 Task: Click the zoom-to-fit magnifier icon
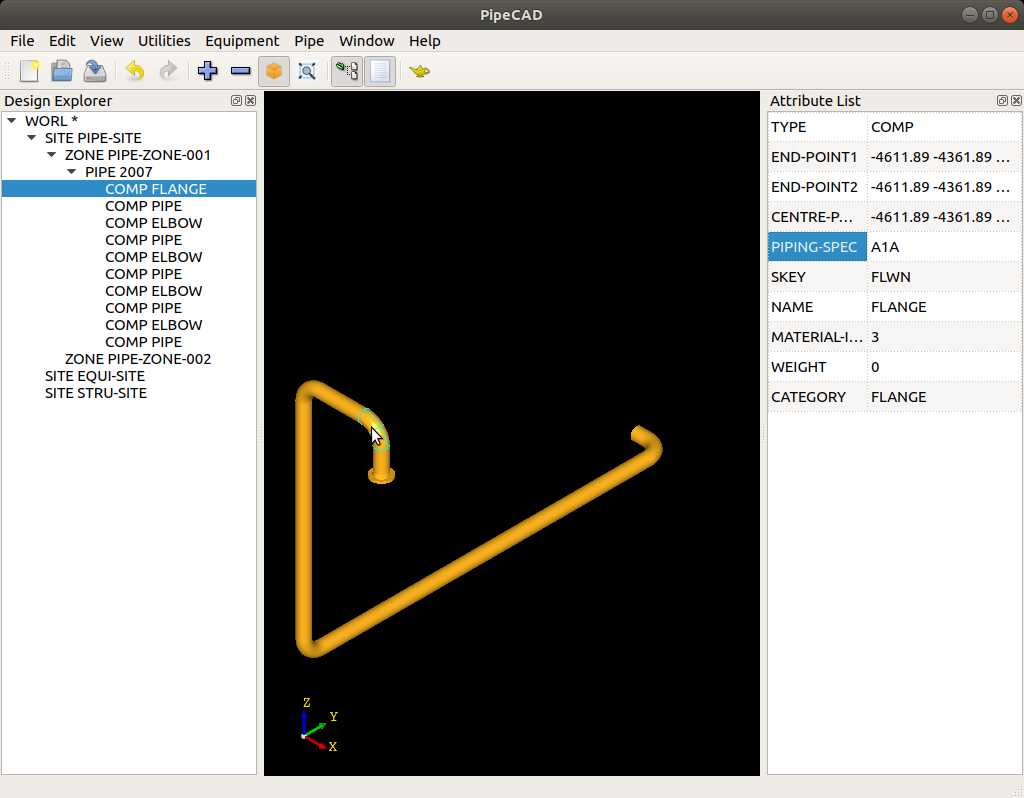[x=307, y=71]
